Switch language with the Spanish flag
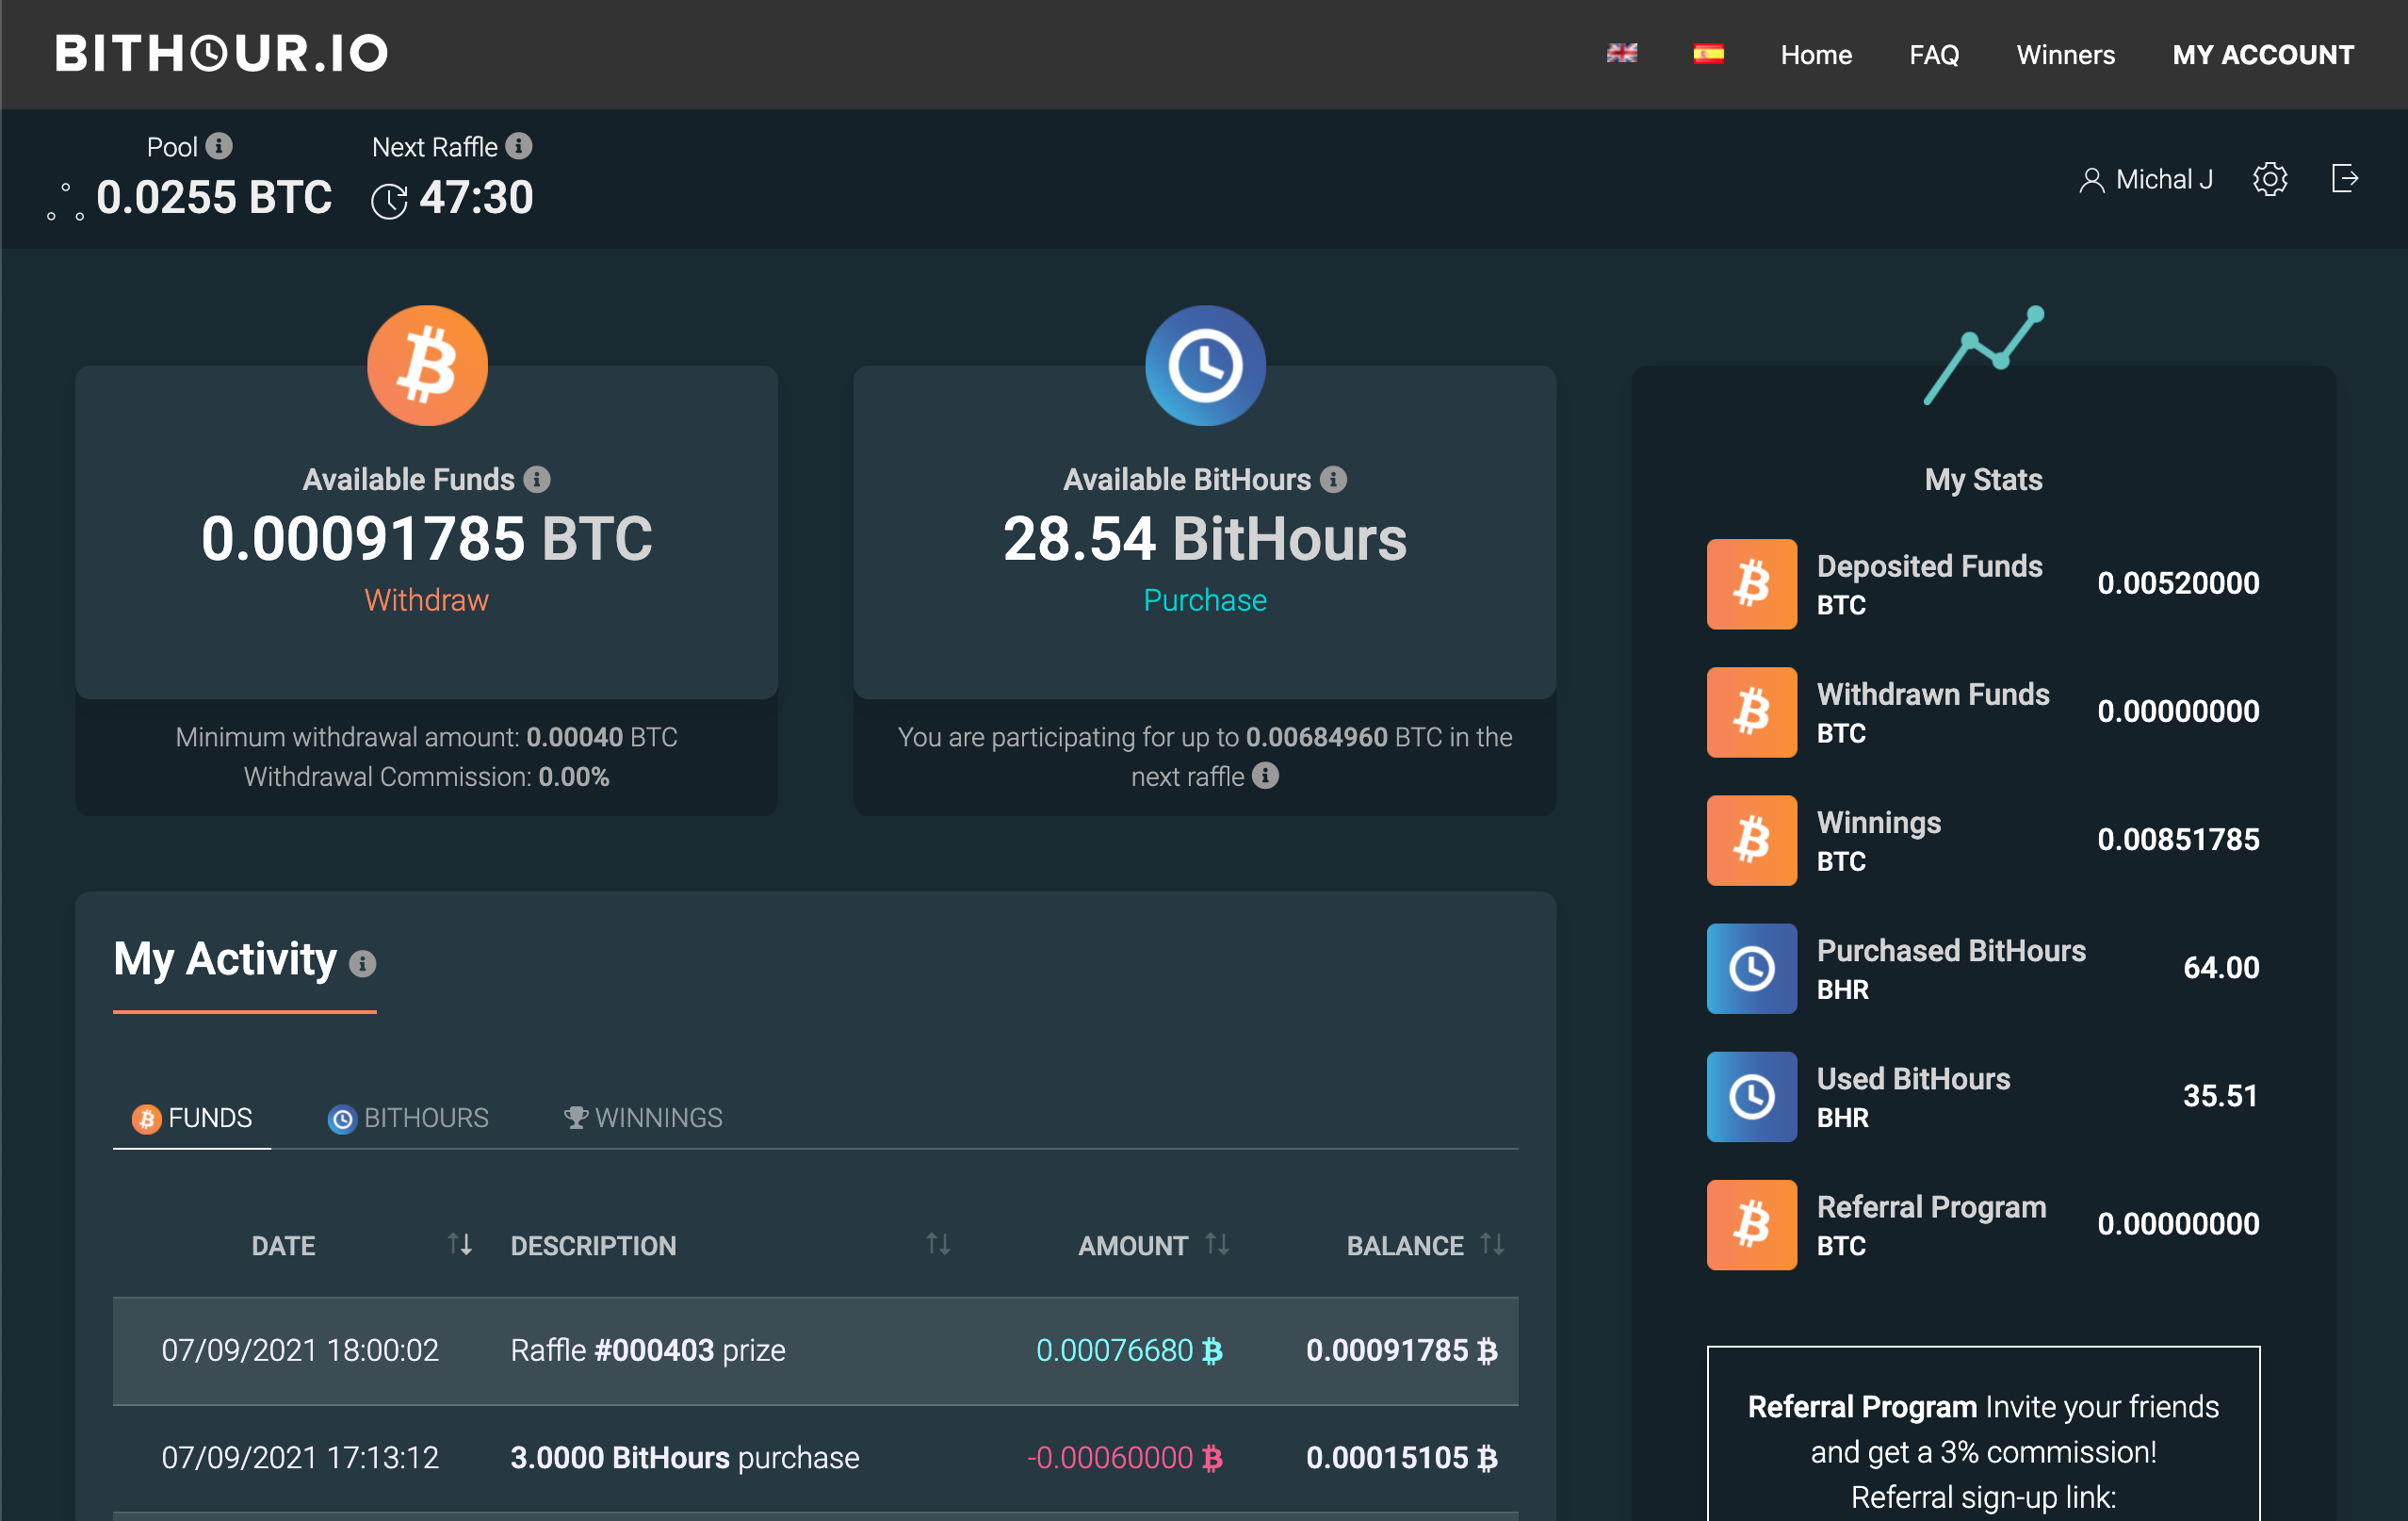 [1708, 54]
